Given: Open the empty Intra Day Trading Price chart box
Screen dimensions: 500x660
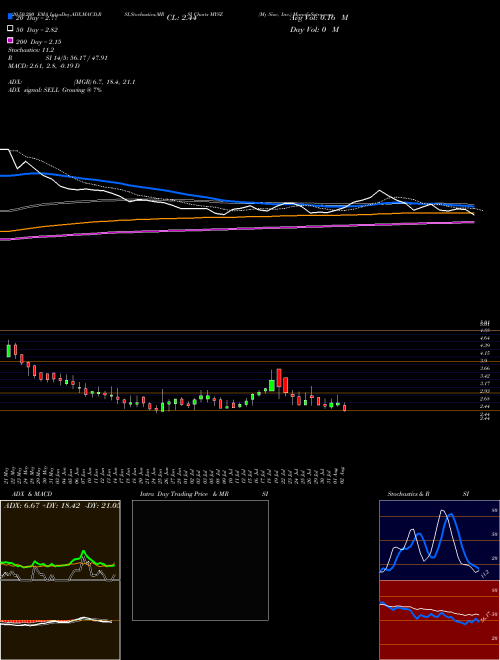Looking at the screenshot, I should click(200, 560).
